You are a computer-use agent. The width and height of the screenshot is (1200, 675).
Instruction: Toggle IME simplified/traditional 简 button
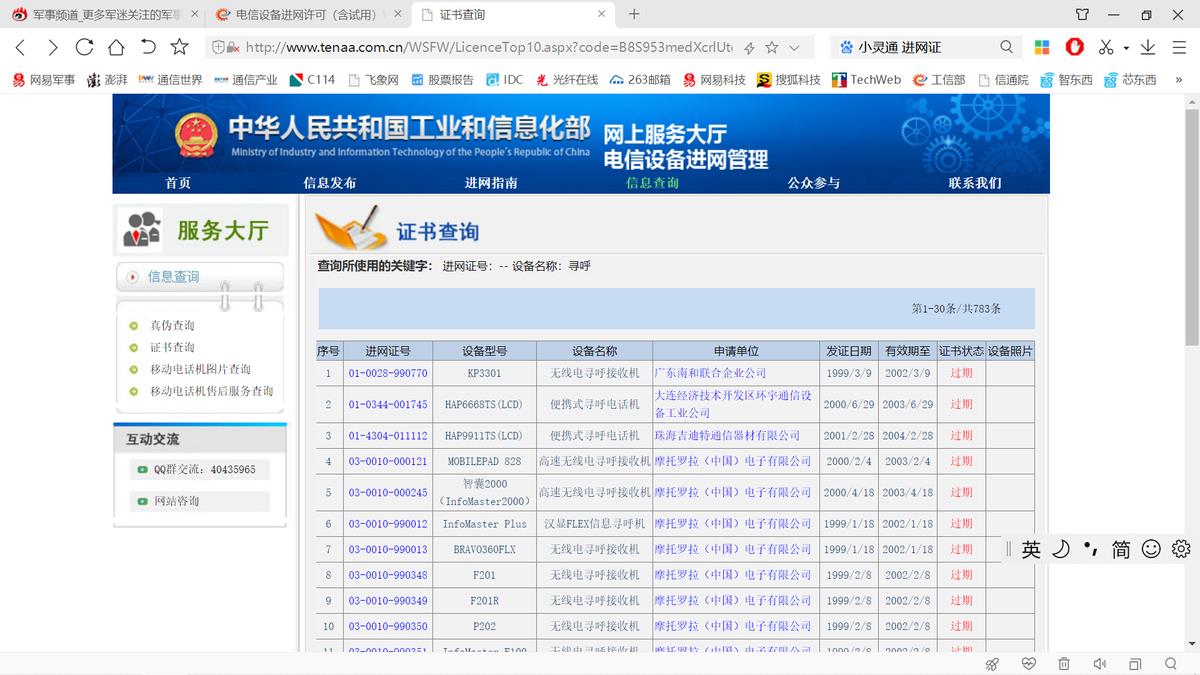[1121, 549]
